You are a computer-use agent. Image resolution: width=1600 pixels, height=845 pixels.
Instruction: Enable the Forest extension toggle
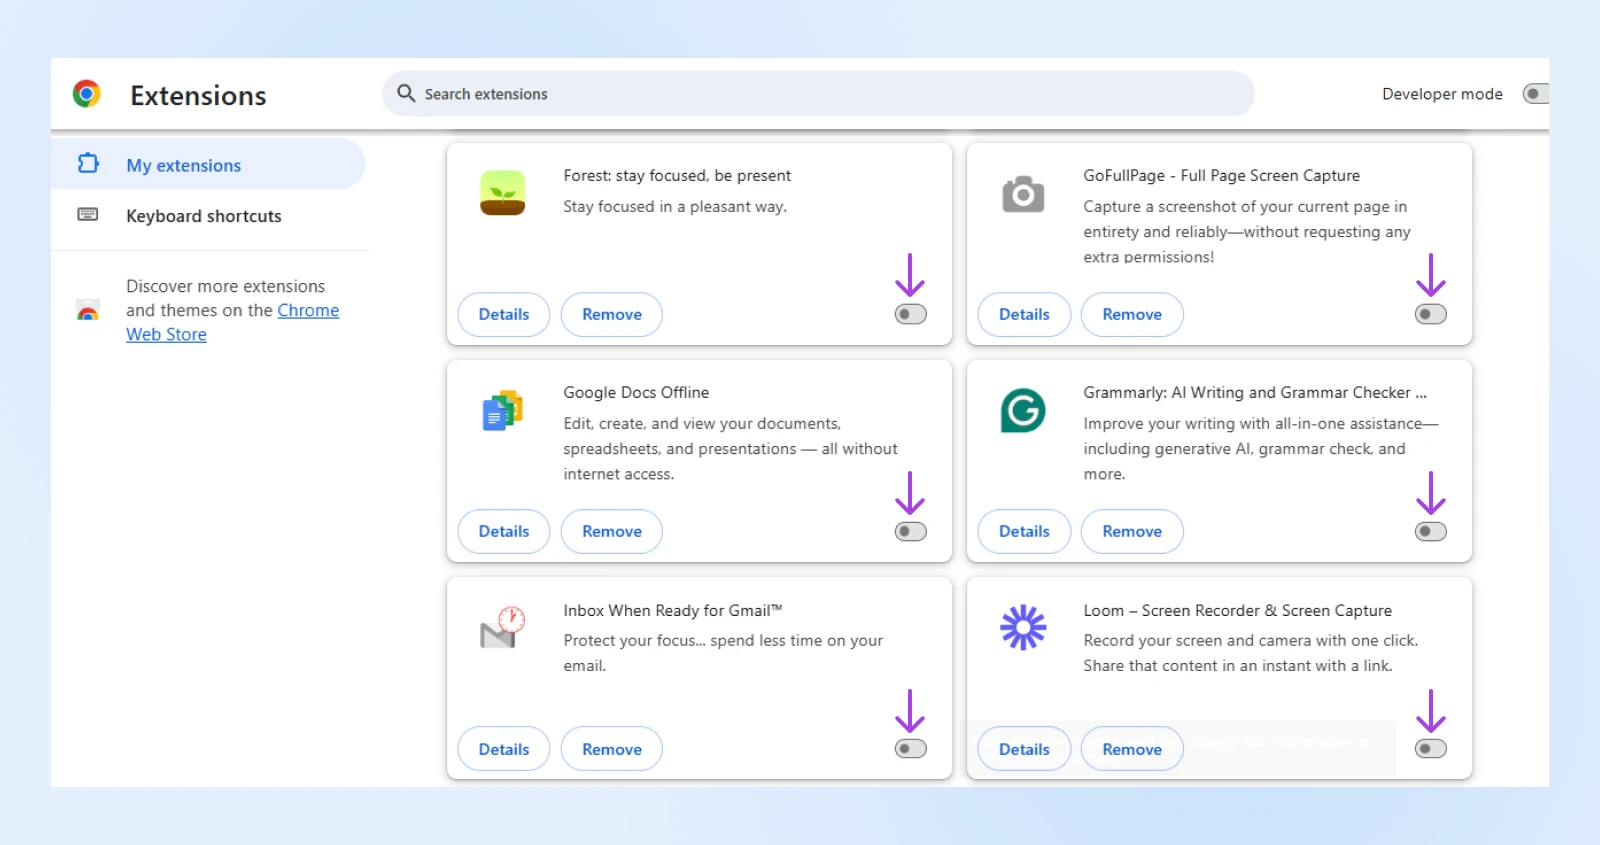point(911,314)
